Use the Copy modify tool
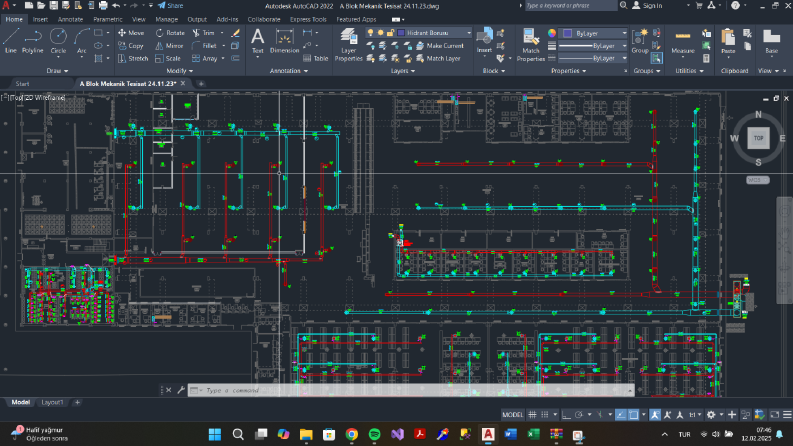Image resolution: width=793 pixels, height=446 pixels. click(x=131, y=46)
